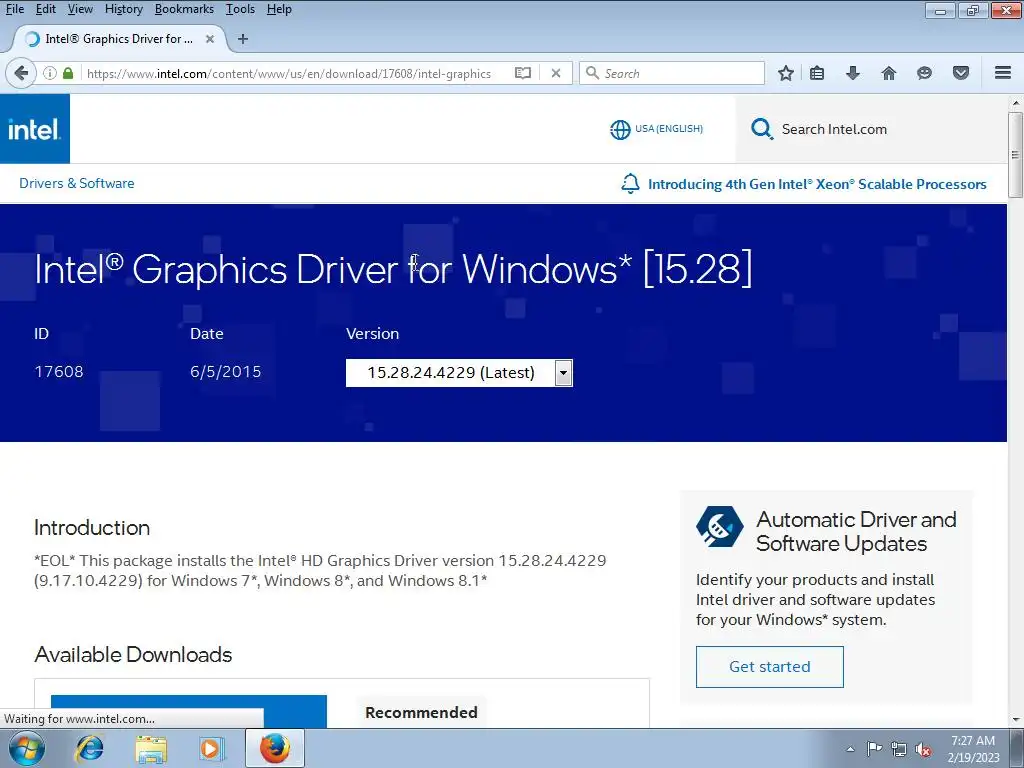Click the Get started button

769,667
